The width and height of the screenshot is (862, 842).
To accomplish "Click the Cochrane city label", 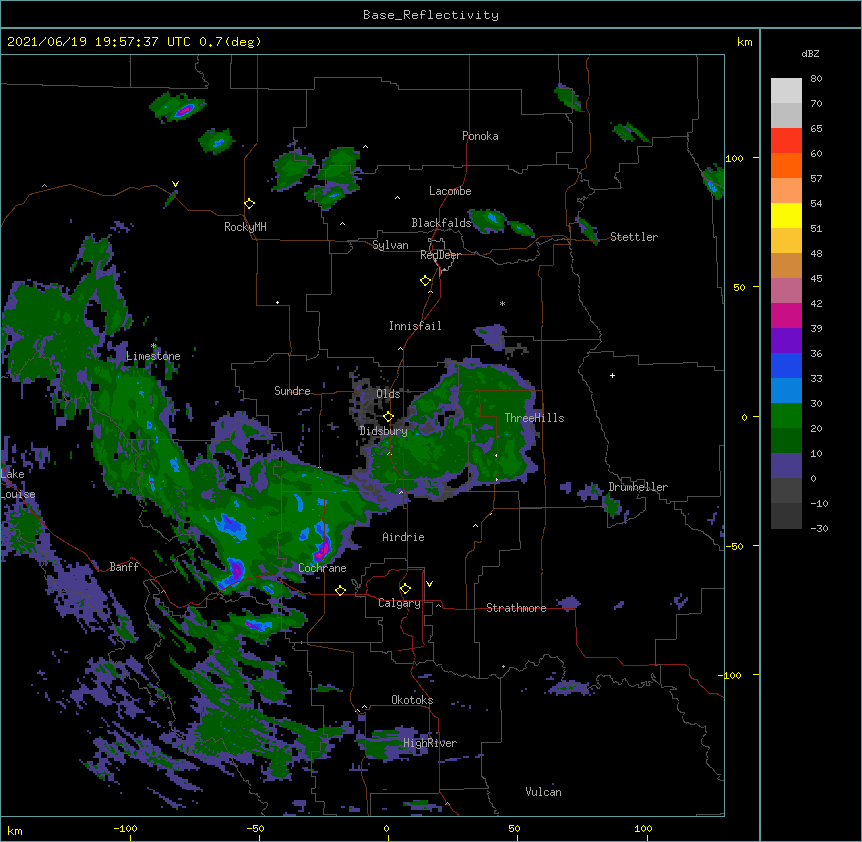I will (x=322, y=568).
